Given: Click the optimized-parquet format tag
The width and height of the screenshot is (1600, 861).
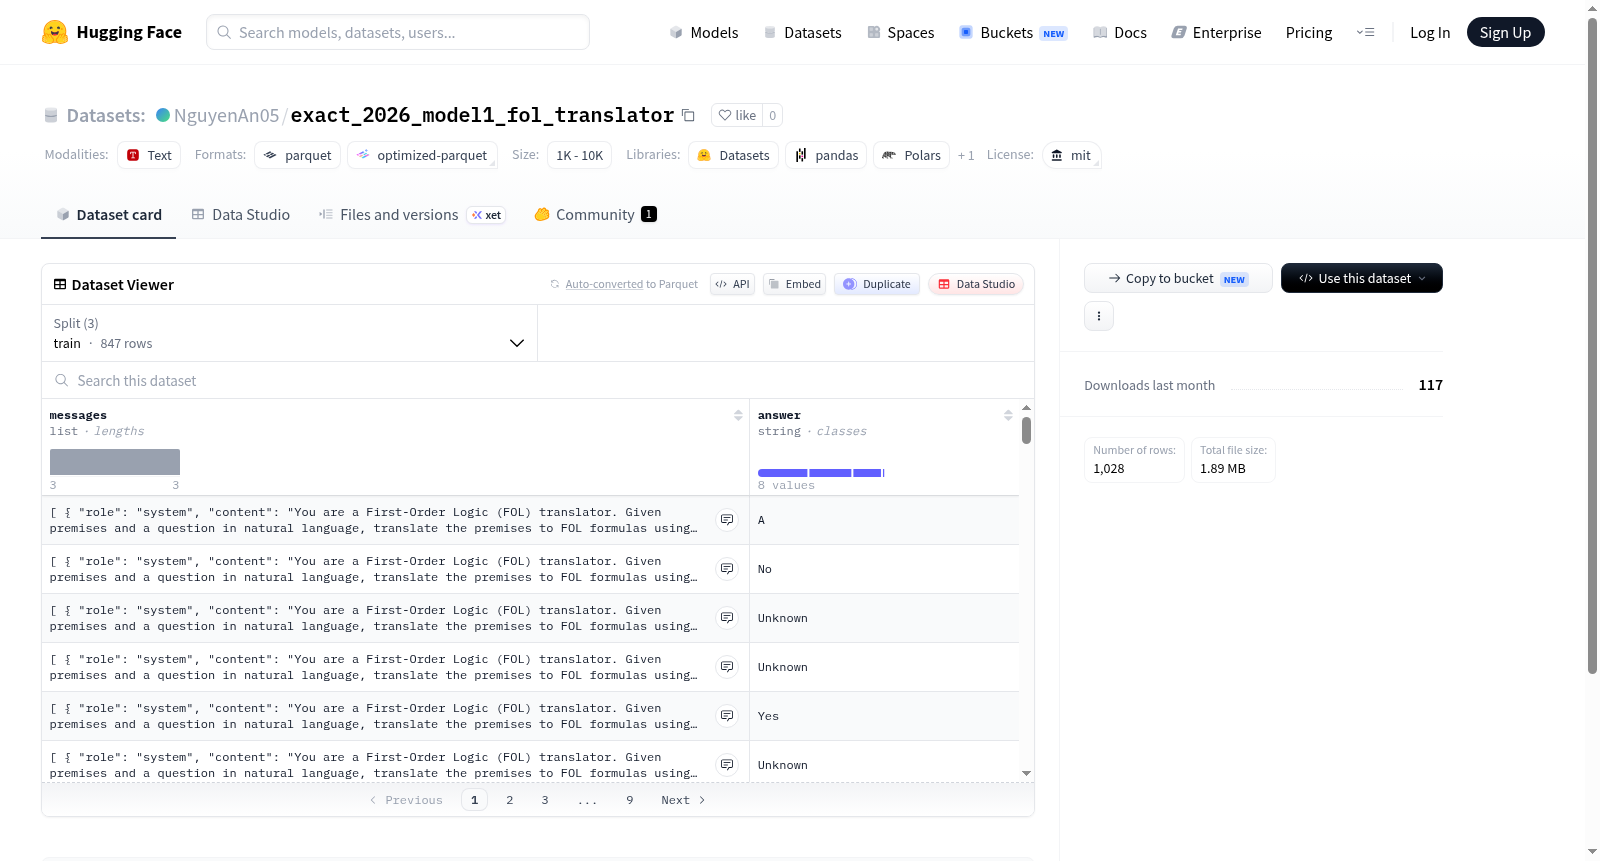Looking at the screenshot, I should tap(422, 155).
